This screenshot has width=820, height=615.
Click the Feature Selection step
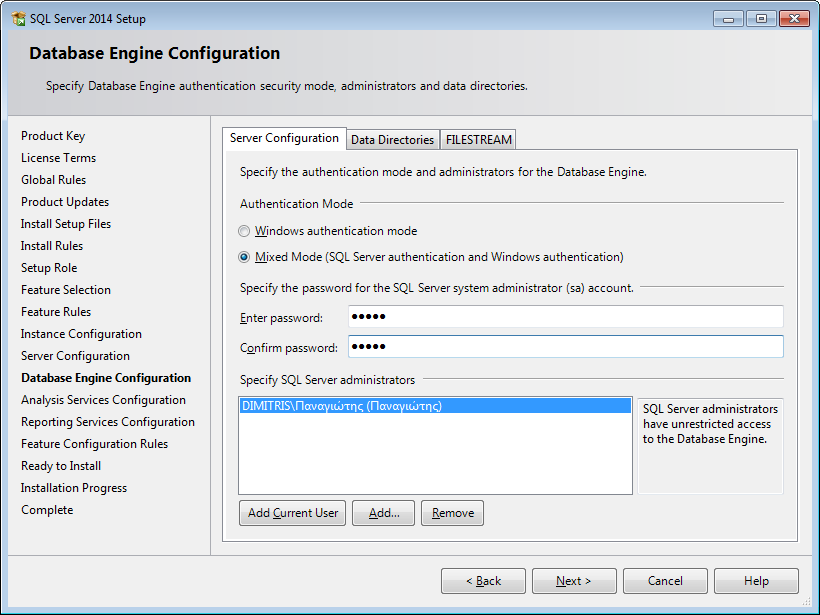(66, 290)
